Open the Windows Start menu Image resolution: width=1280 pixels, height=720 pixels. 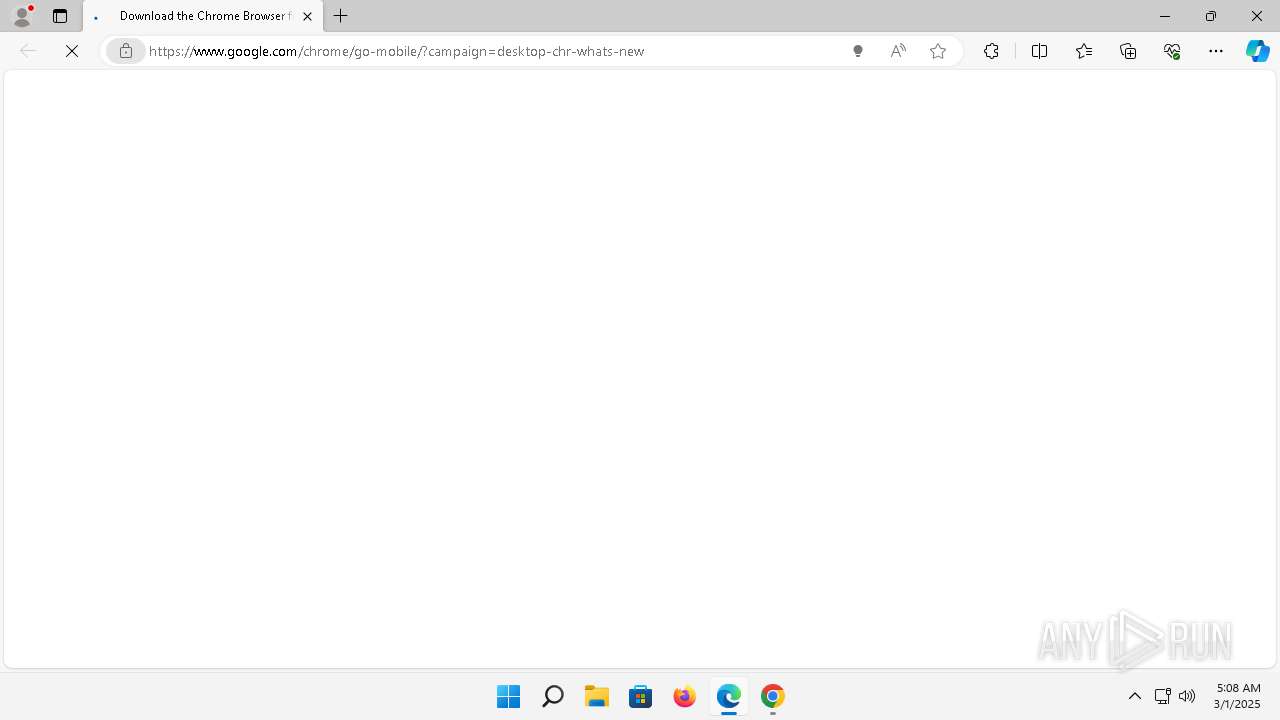point(508,696)
